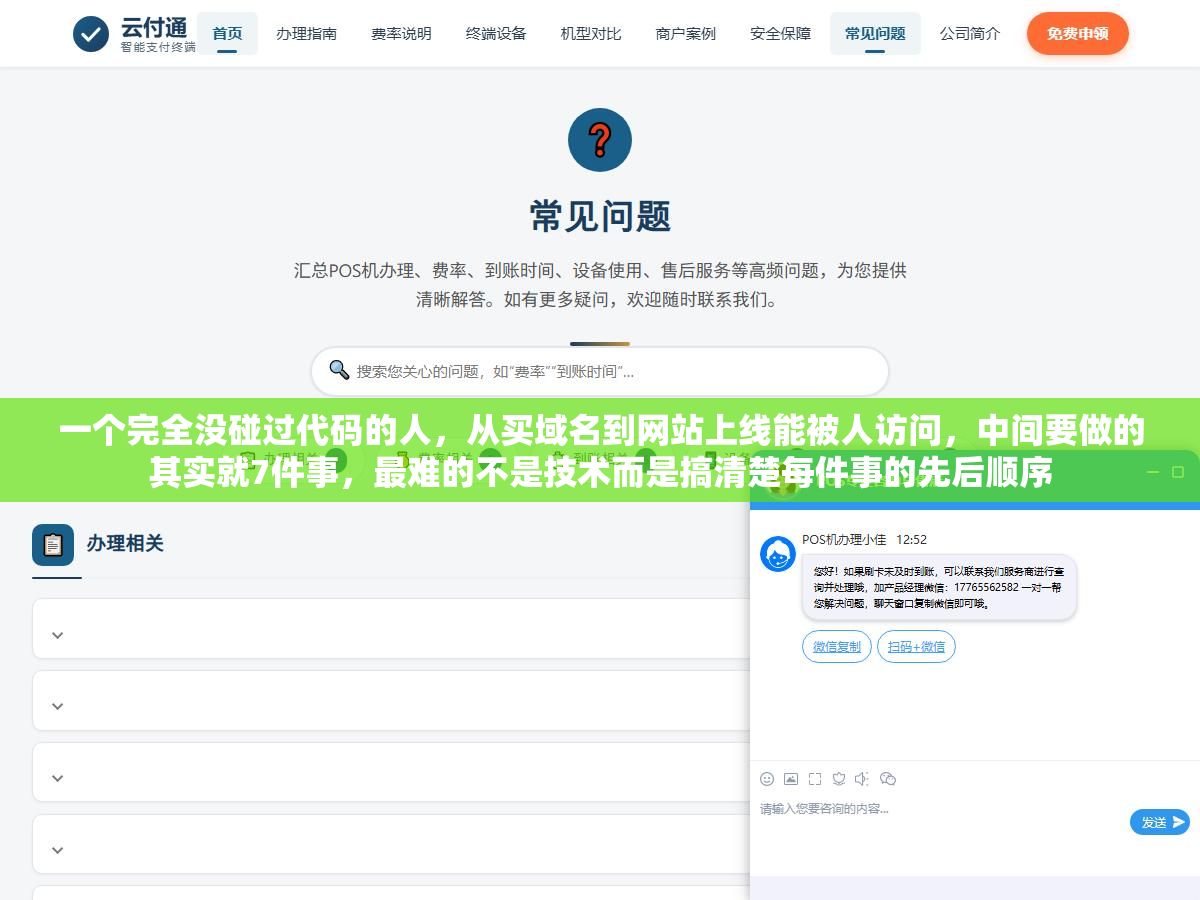Click the 微信复制 button in chat
The height and width of the screenshot is (900, 1200).
click(x=837, y=647)
